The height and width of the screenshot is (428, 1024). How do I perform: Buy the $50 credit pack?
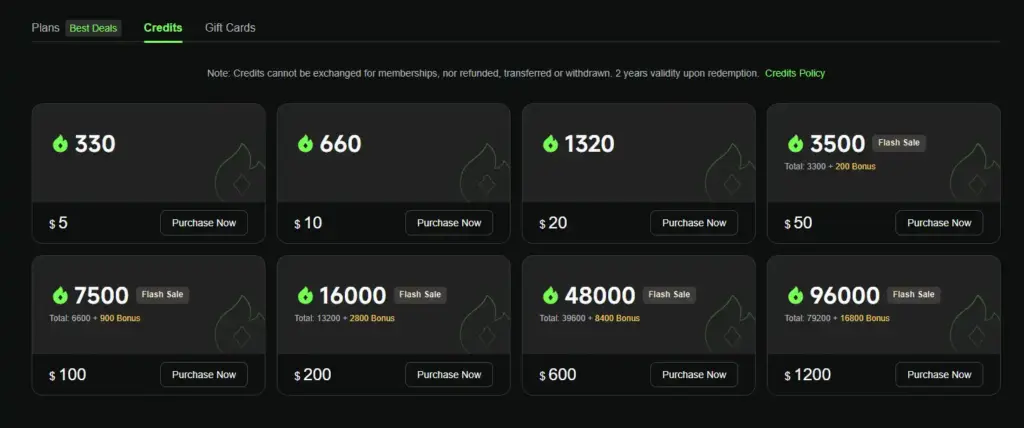[x=938, y=223]
